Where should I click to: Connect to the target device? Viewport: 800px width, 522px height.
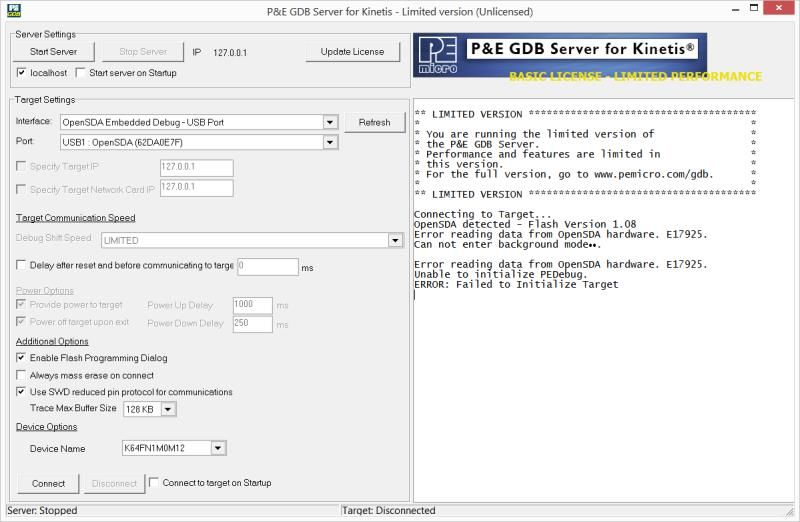(x=48, y=483)
